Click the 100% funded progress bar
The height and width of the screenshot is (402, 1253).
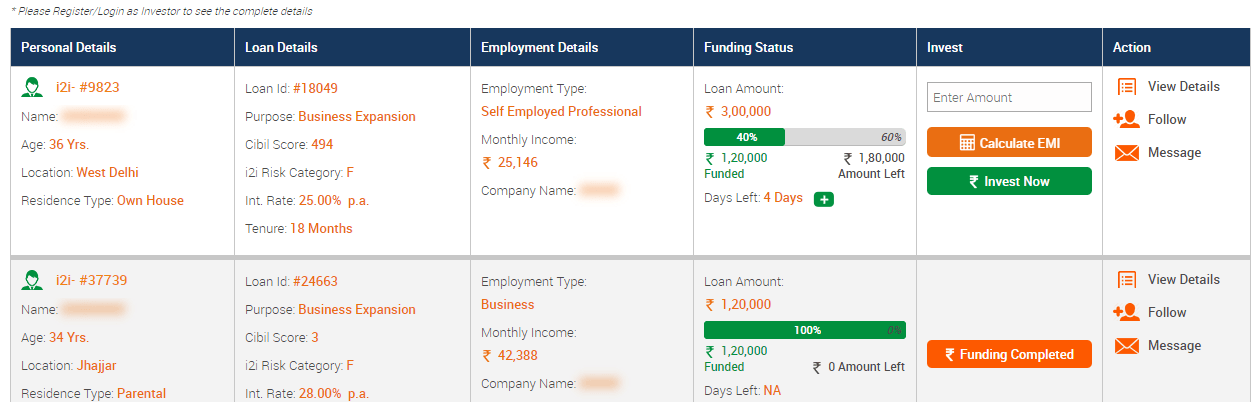point(805,330)
